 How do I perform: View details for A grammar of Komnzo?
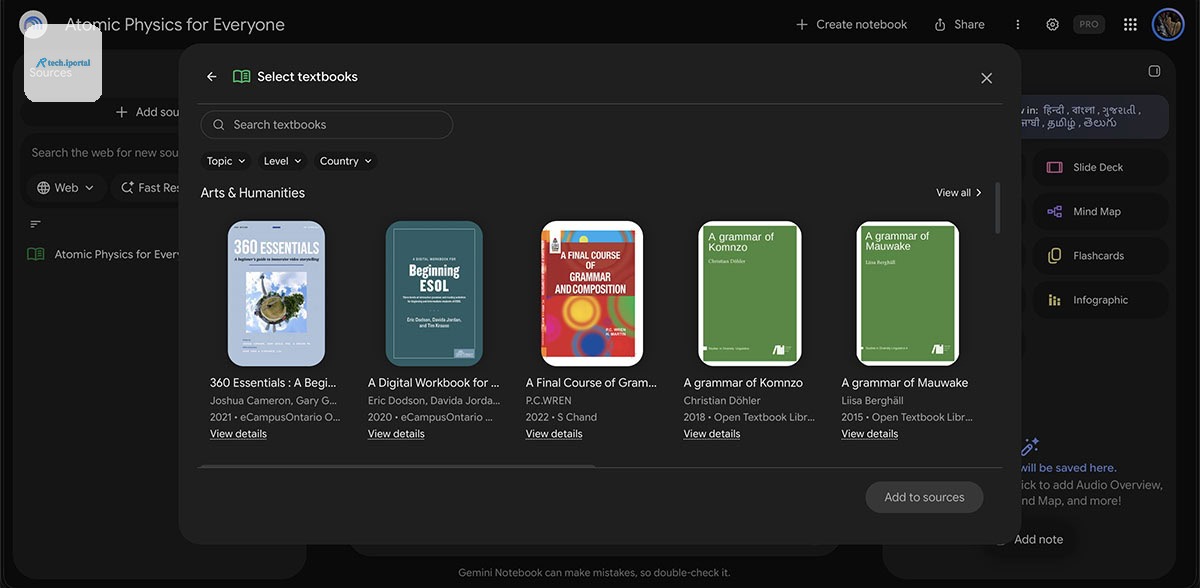[x=712, y=434]
